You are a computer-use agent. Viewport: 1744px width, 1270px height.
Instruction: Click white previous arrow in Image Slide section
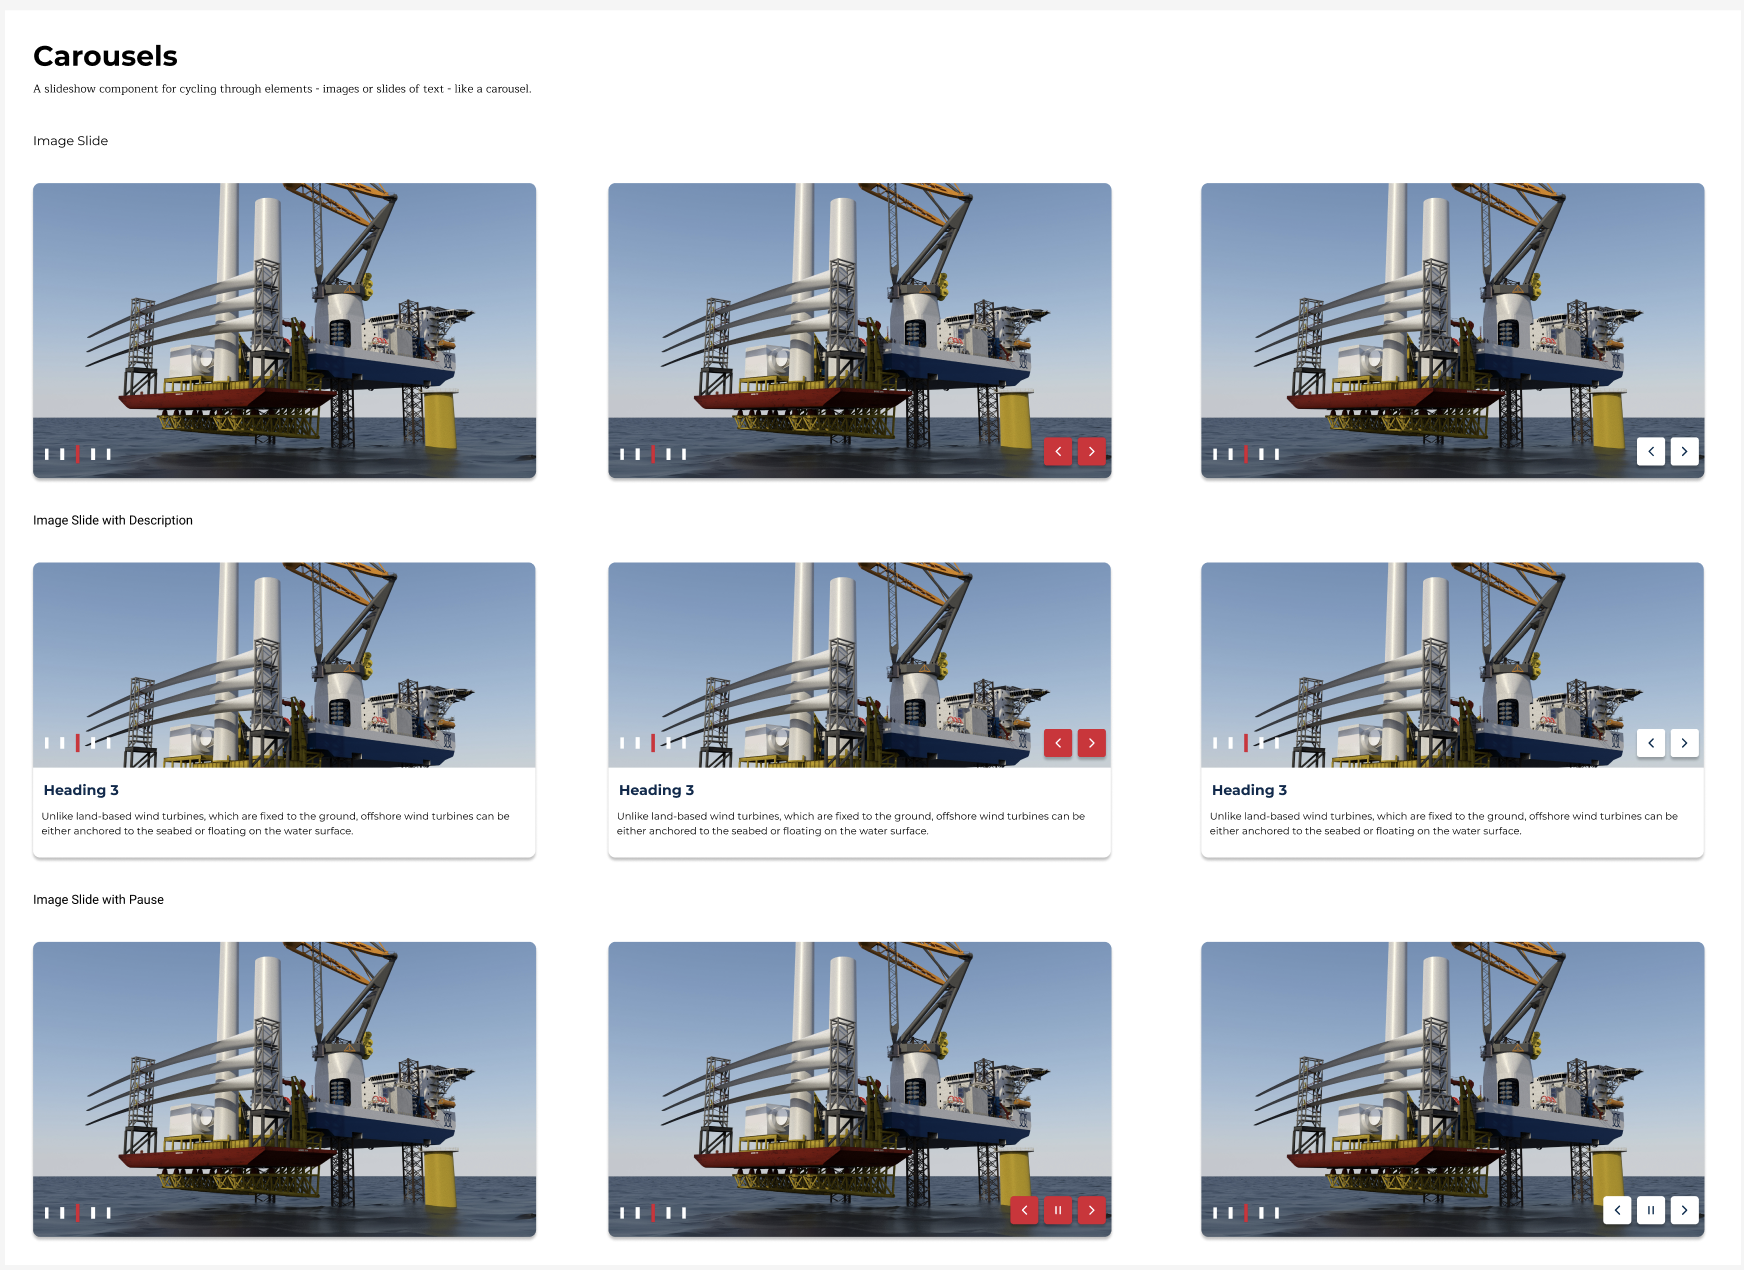[x=1651, y=452]
